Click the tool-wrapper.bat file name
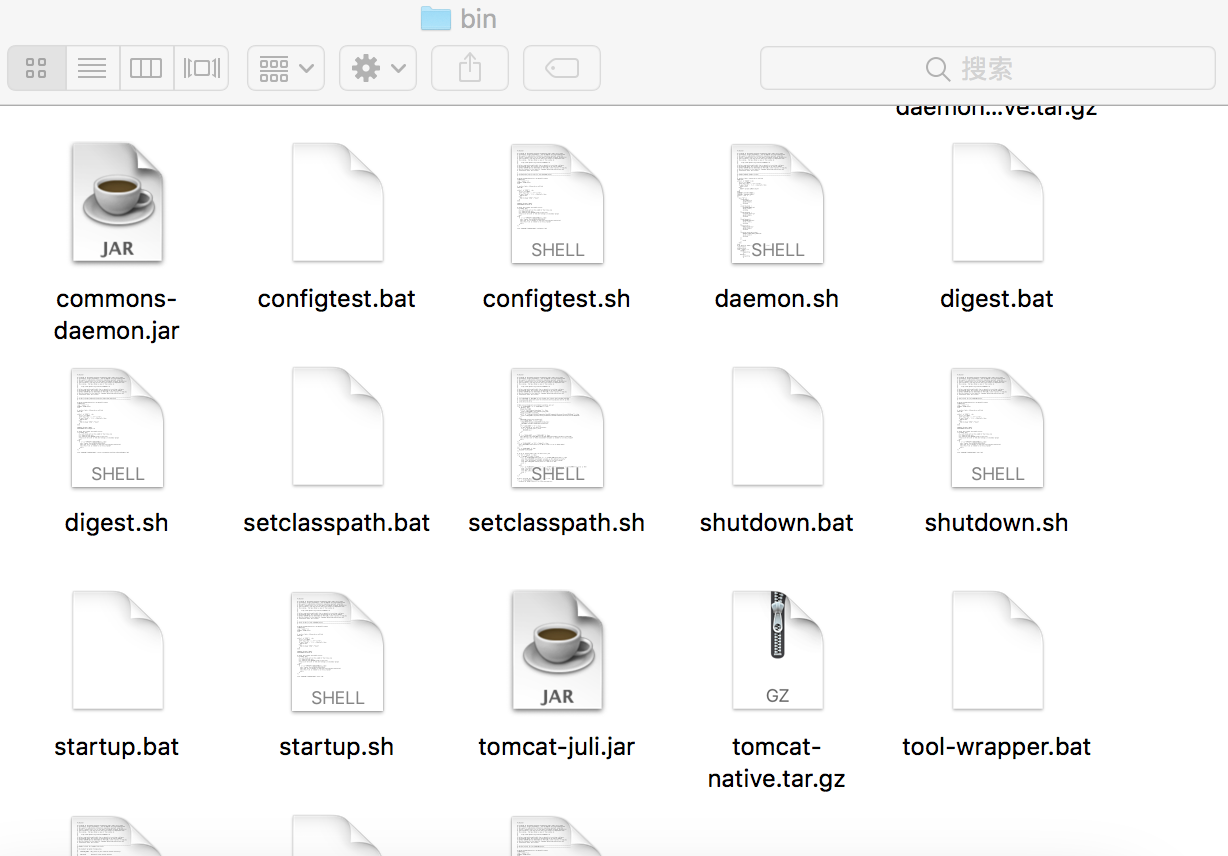This screenshot has height=856, width=1228. 997,747
